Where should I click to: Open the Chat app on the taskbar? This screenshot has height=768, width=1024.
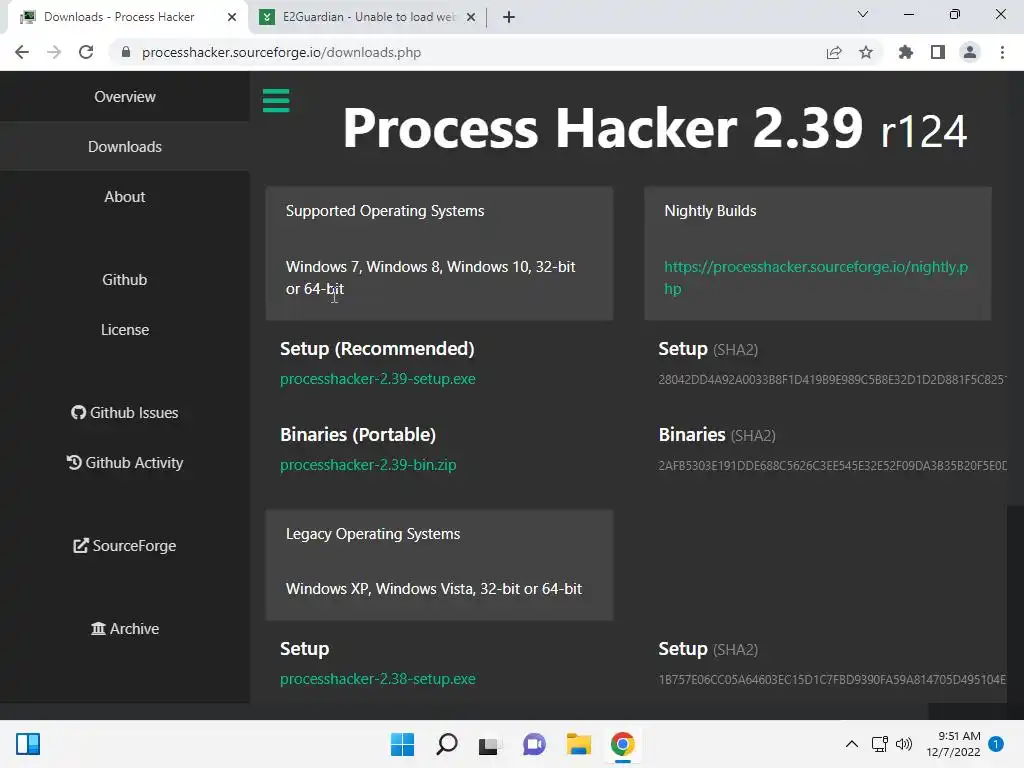534,744
